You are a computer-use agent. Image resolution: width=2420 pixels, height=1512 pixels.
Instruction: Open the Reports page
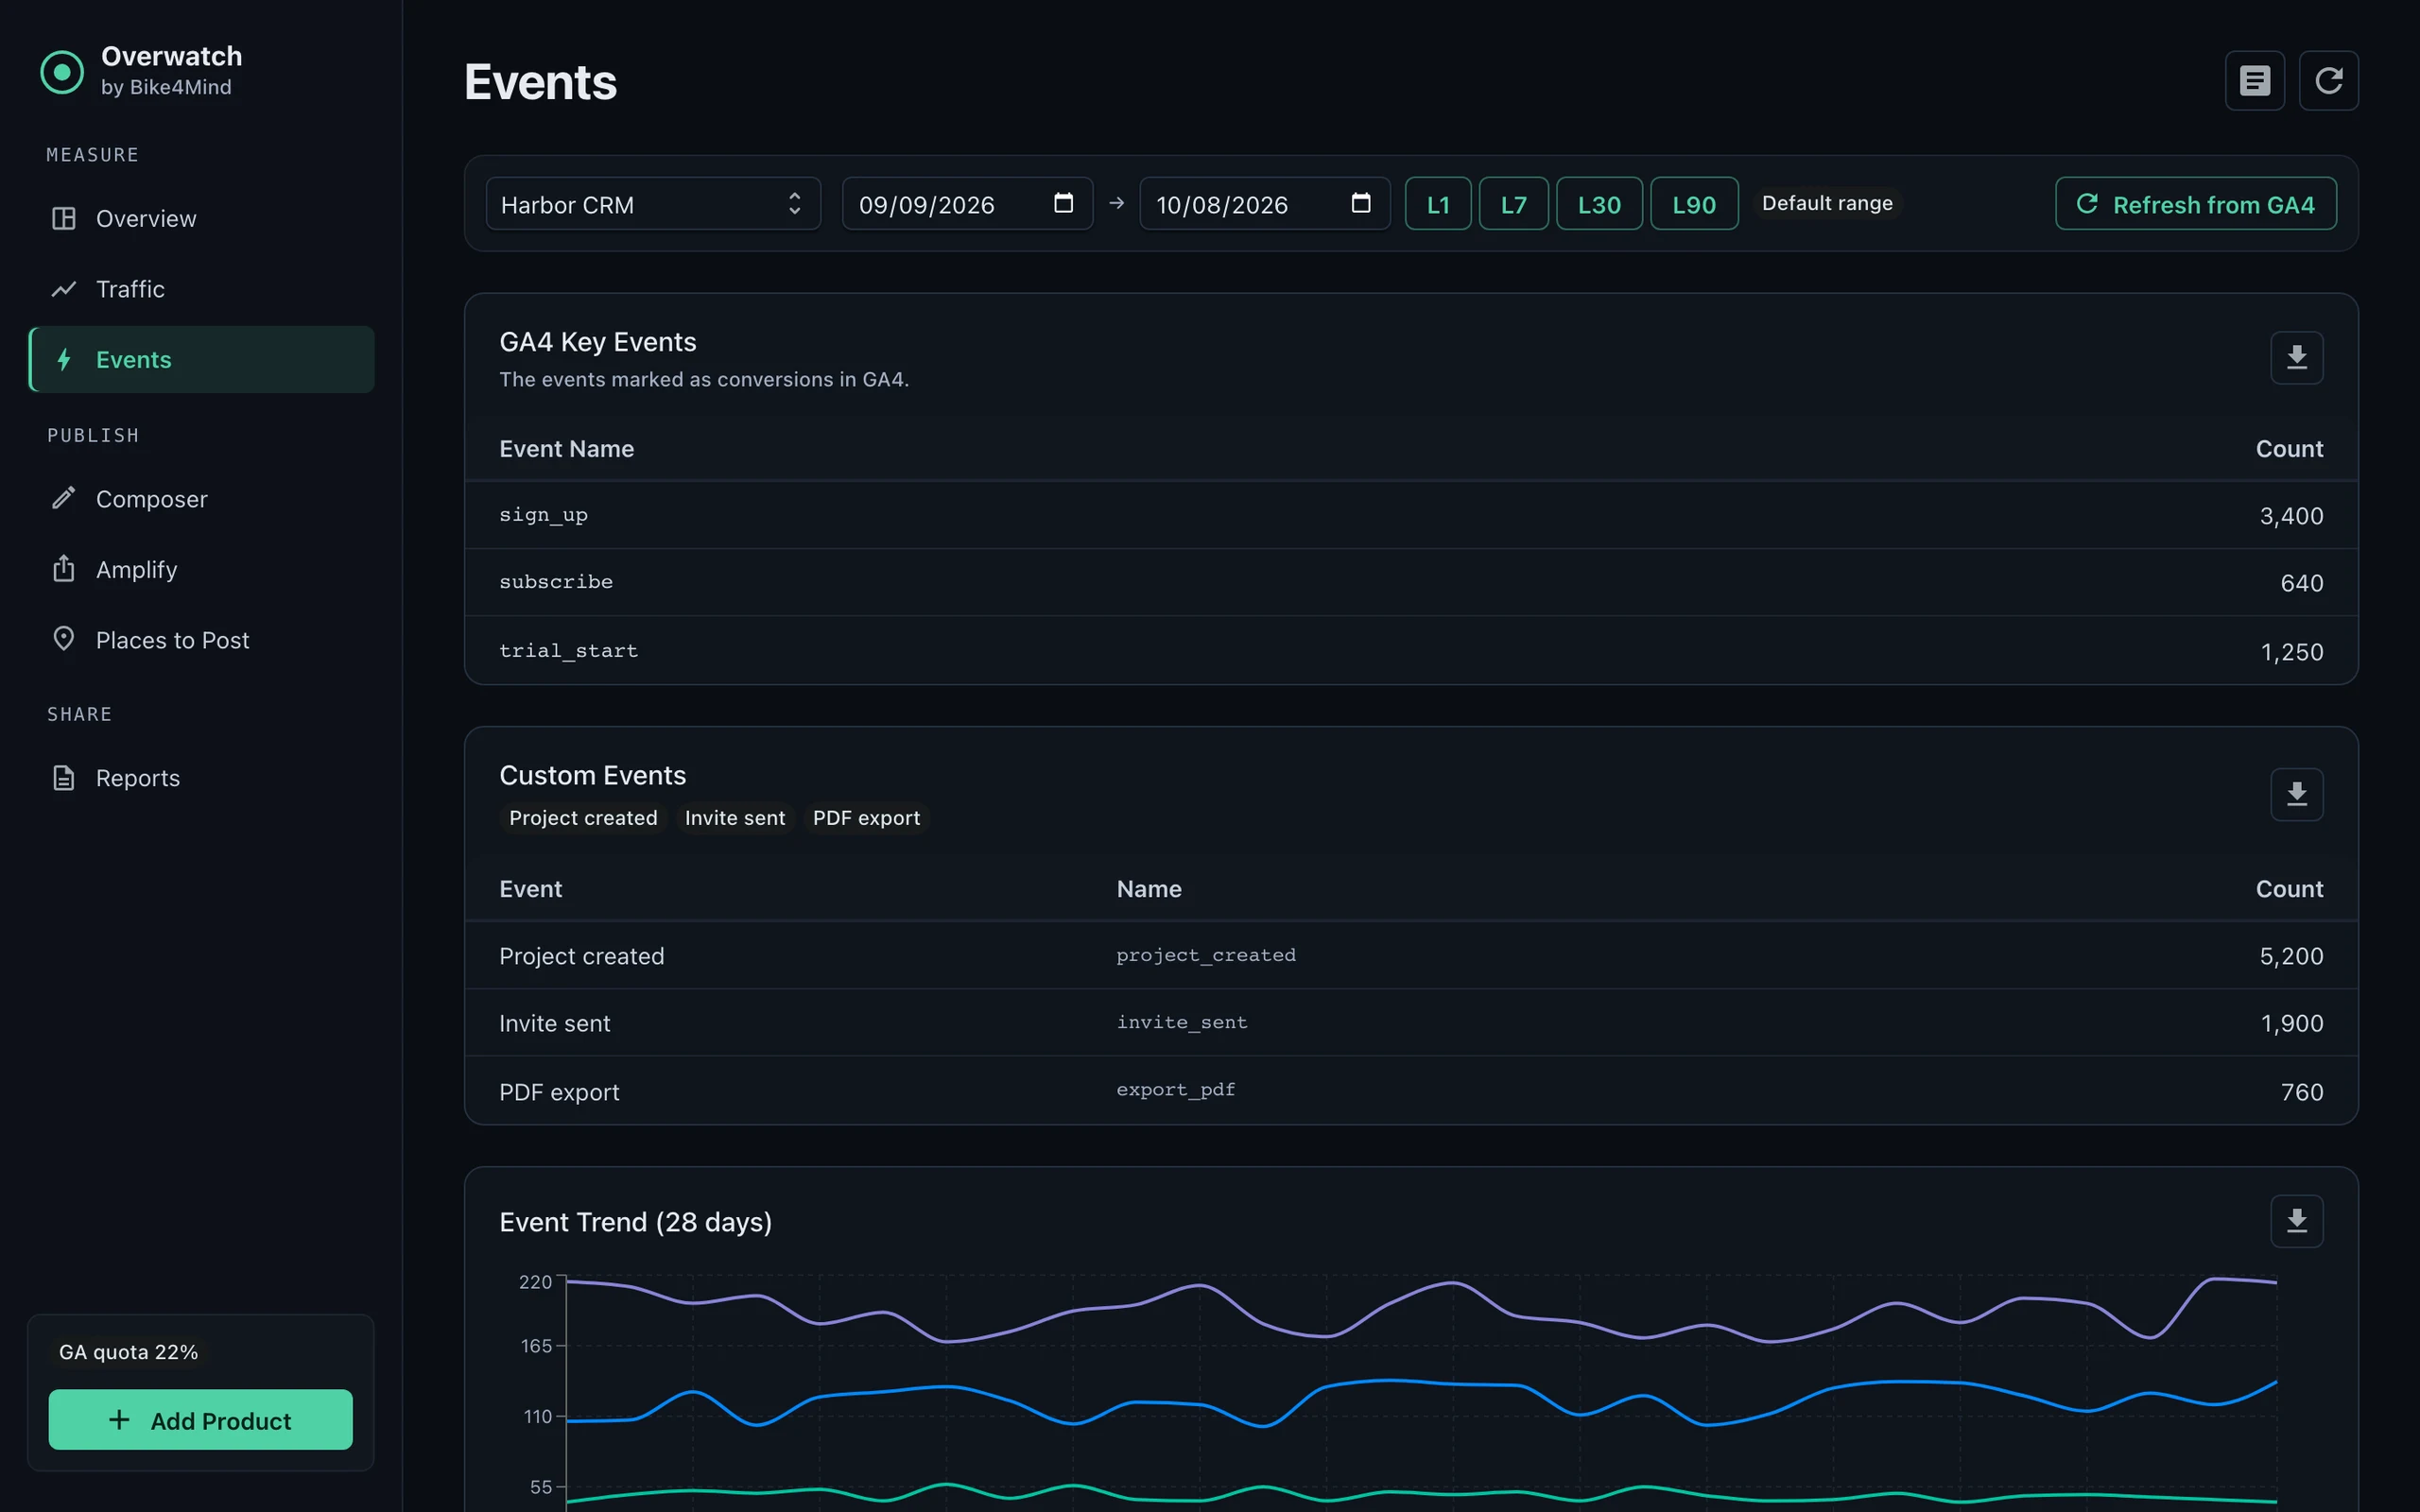click(x=201, y=778)
